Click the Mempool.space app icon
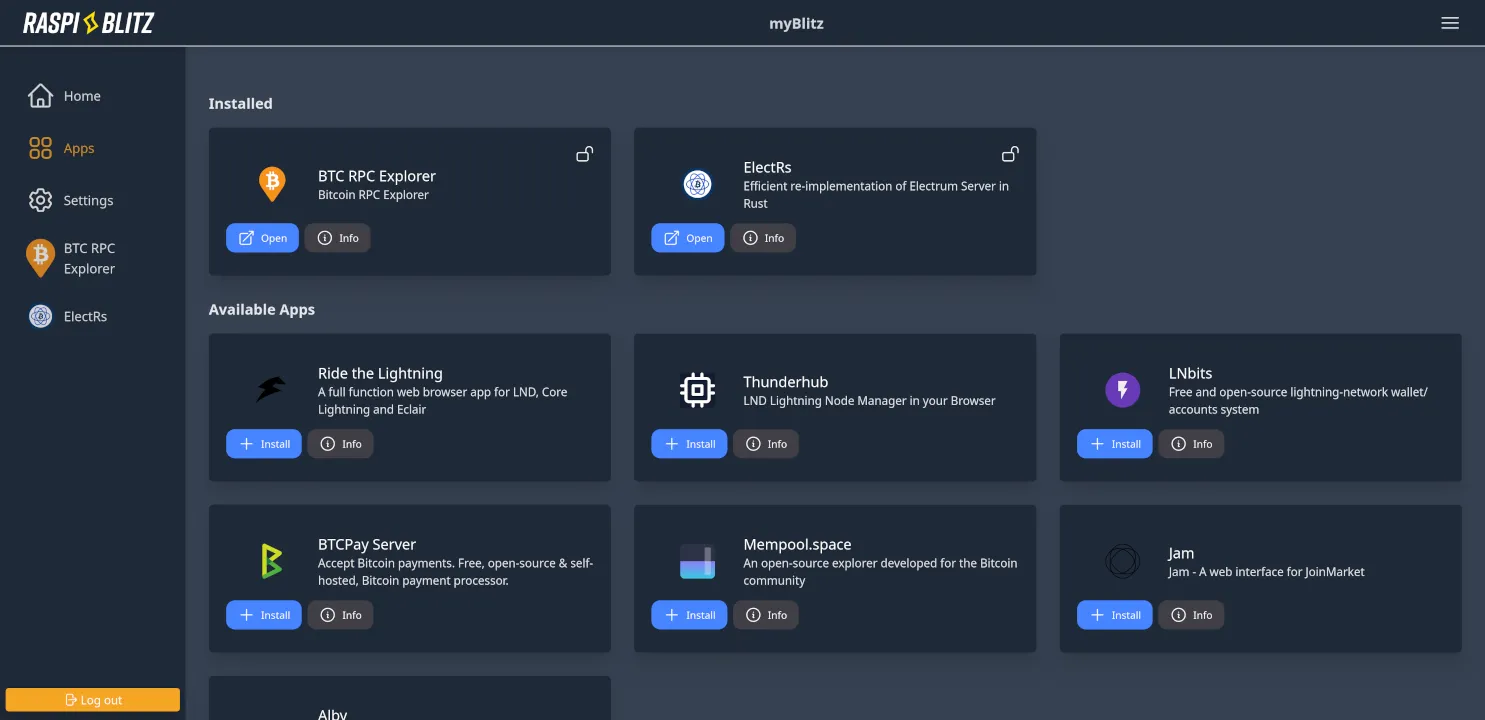The height and width of the screenshot is (720, 1485). [x=697, y=561]
